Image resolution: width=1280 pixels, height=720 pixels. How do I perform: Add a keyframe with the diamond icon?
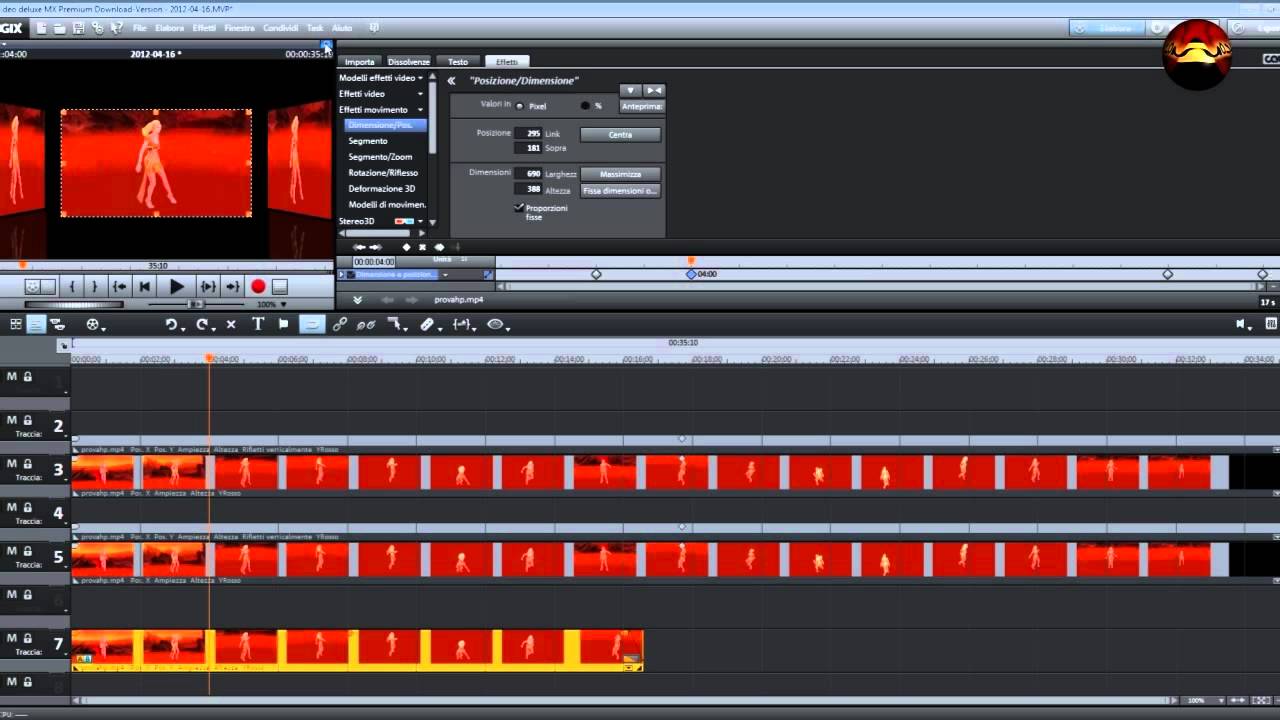pos(406,247)
